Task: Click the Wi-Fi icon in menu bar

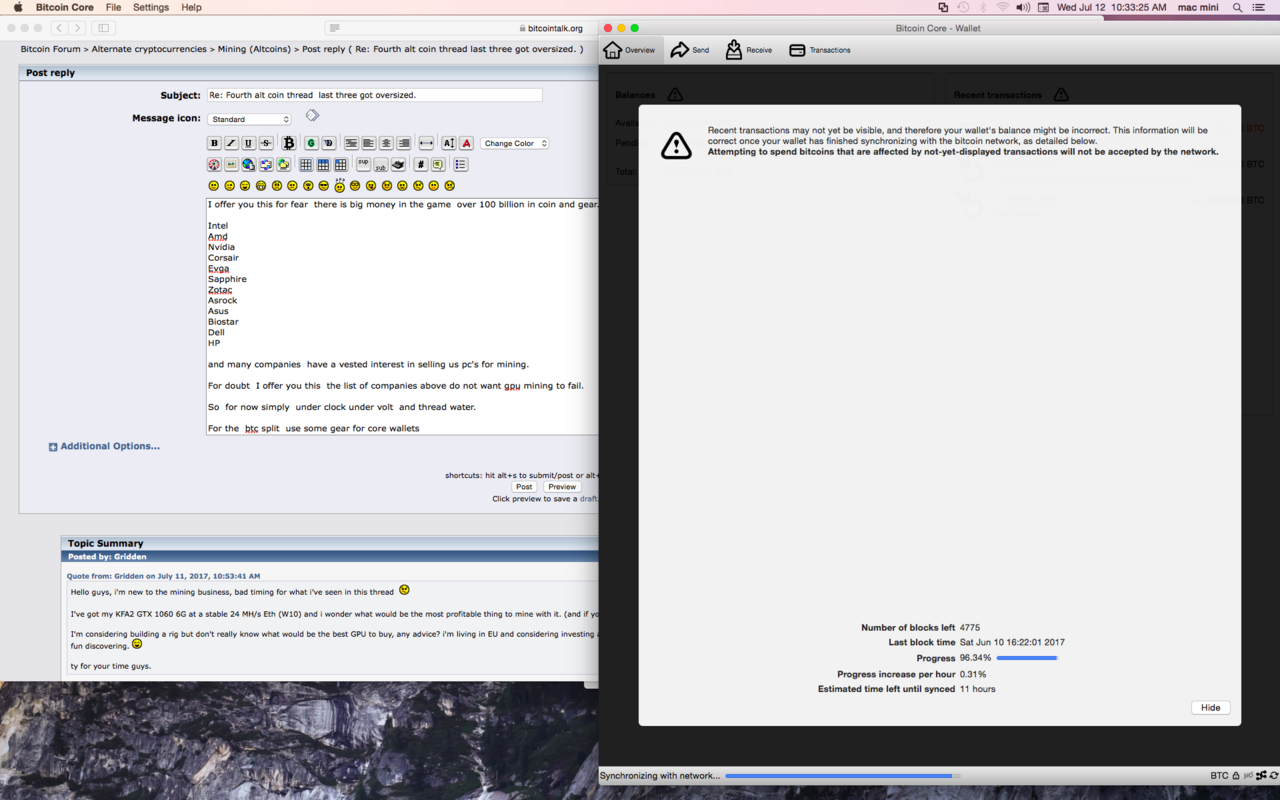Action: point(1002,7)
